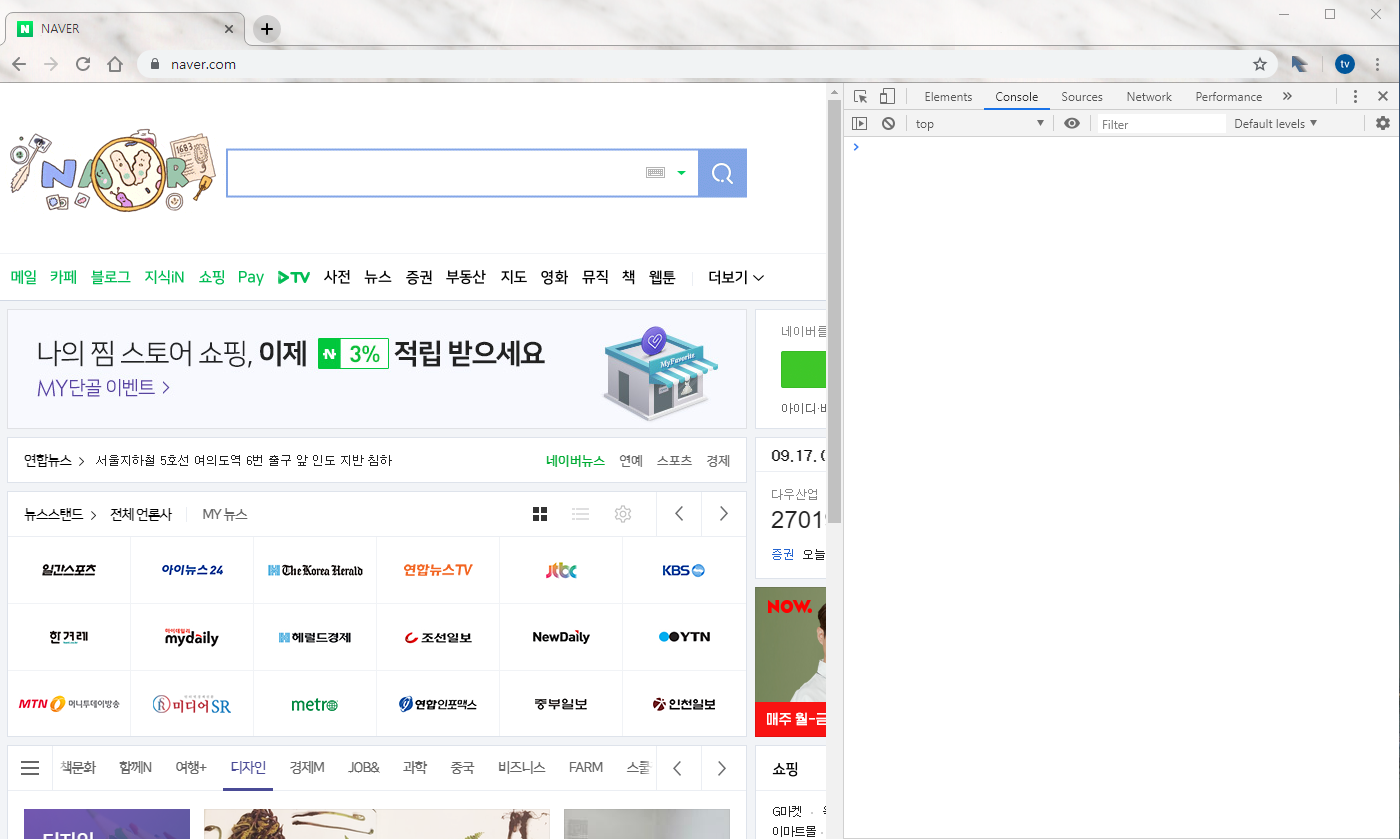The image size is (1400, 839).
Task: Go to previous newsstand page
Action: point(679,514)
